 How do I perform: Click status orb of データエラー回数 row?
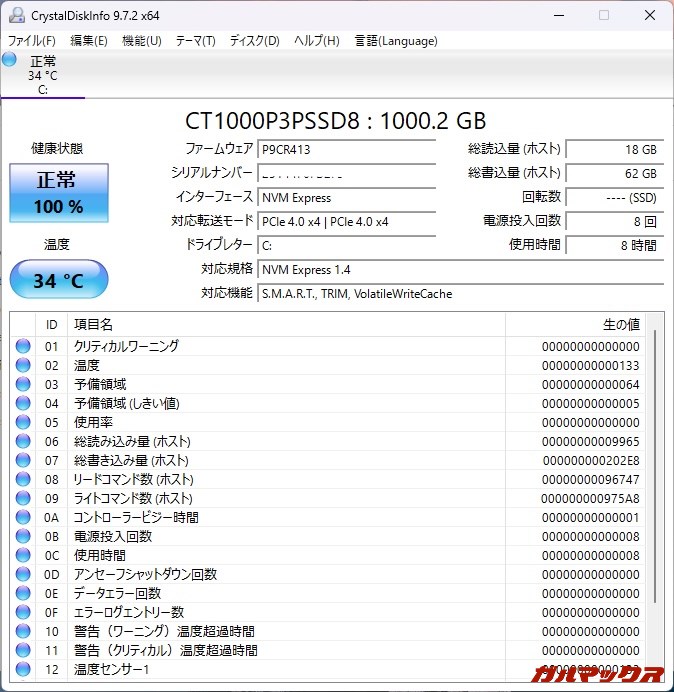tap(23, 593)
